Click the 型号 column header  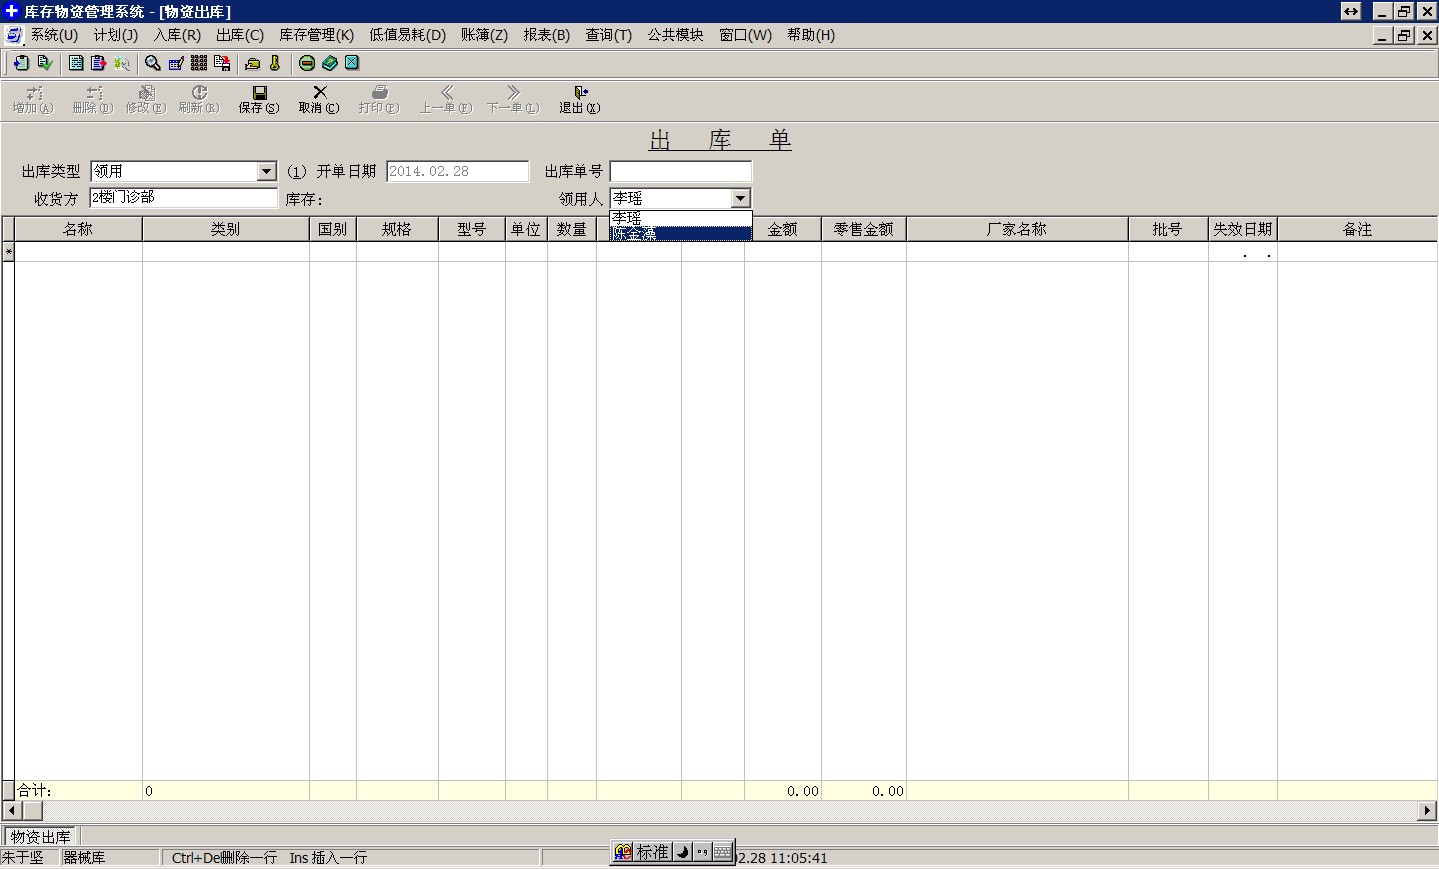[472, 229]
